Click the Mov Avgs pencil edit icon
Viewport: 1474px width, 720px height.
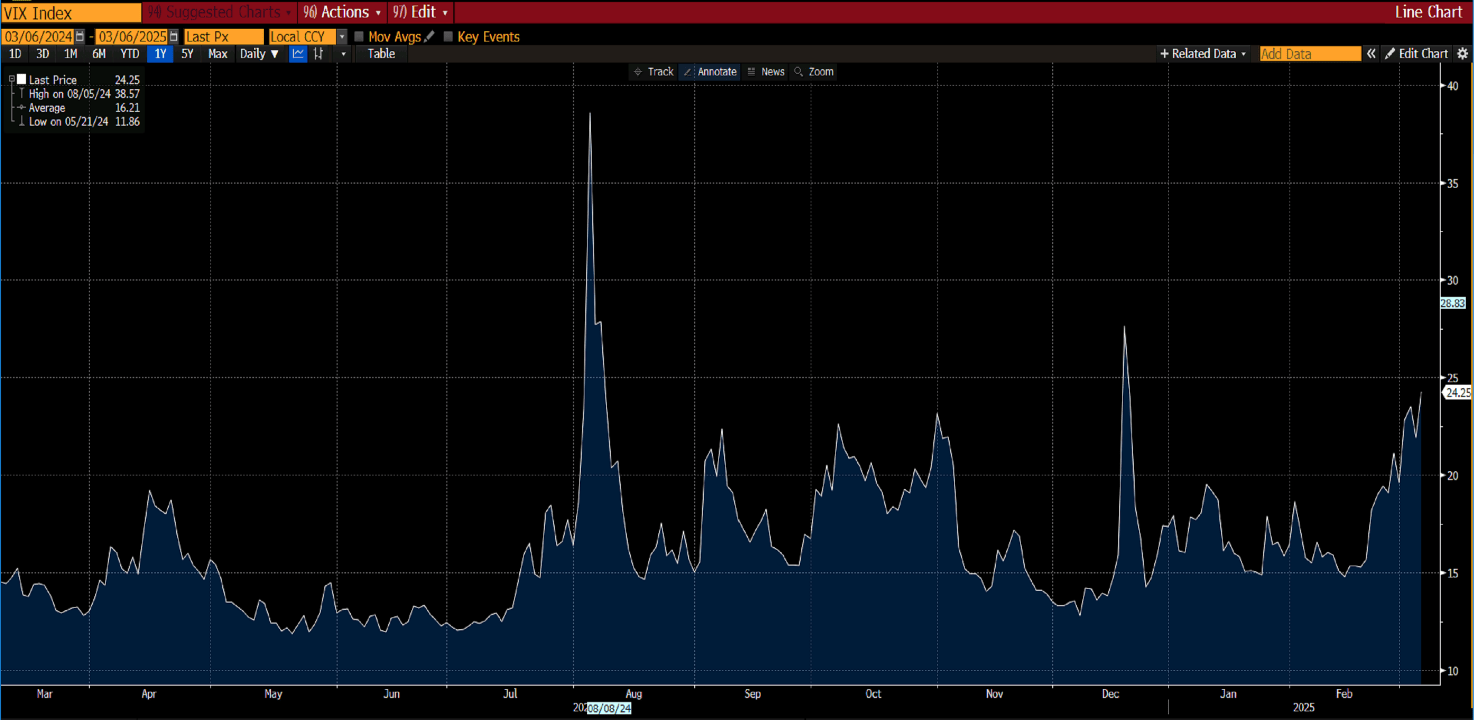[x=429, y=37]
